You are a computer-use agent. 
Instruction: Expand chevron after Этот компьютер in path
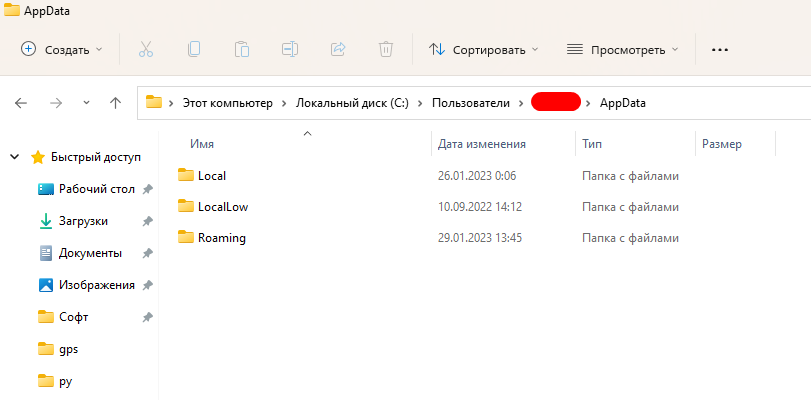[x=284, y=103]
